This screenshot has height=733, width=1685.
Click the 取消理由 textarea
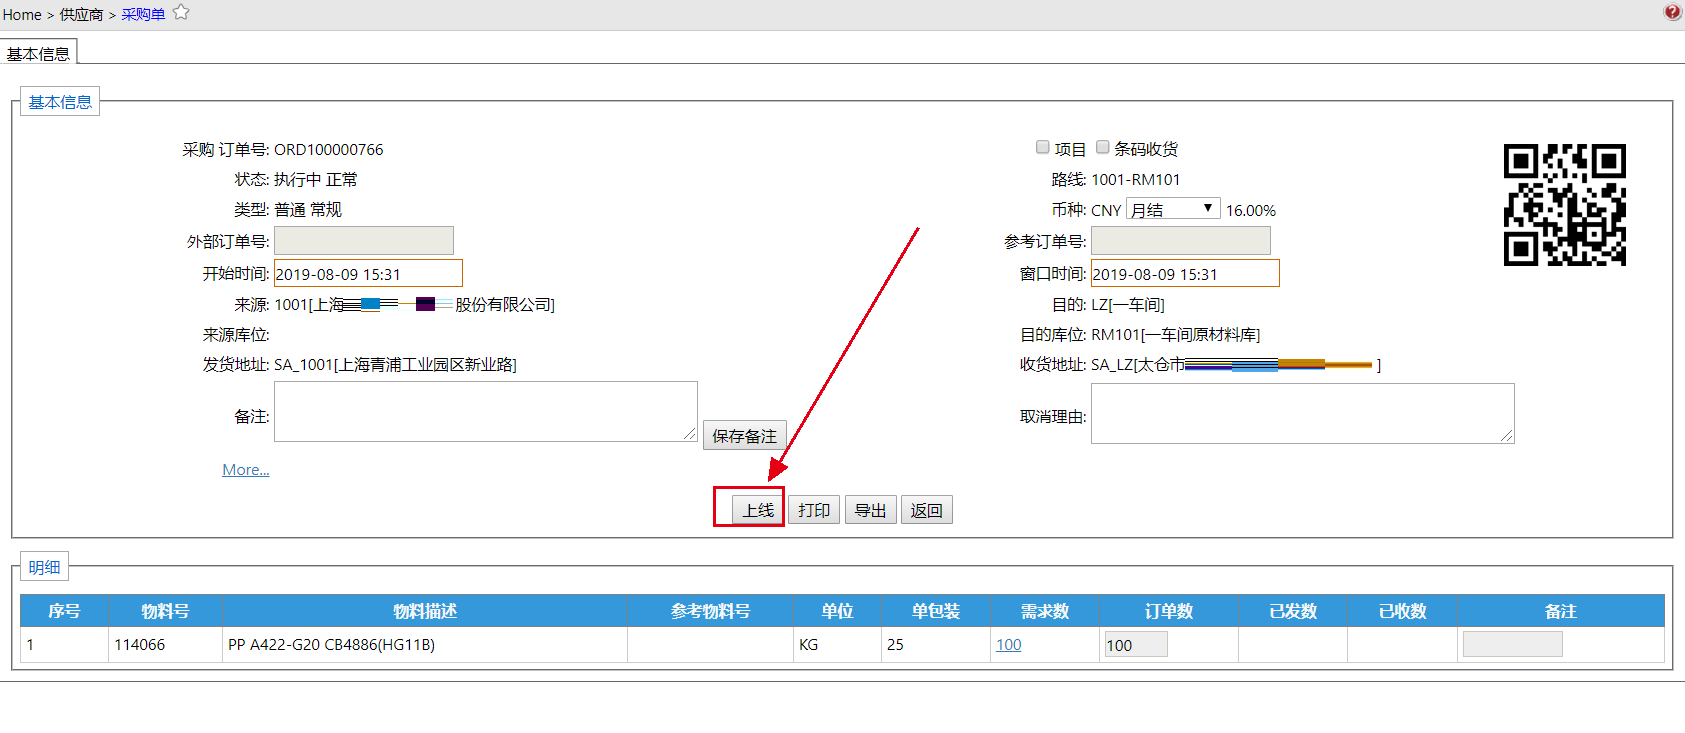[x=1303, y=413]
